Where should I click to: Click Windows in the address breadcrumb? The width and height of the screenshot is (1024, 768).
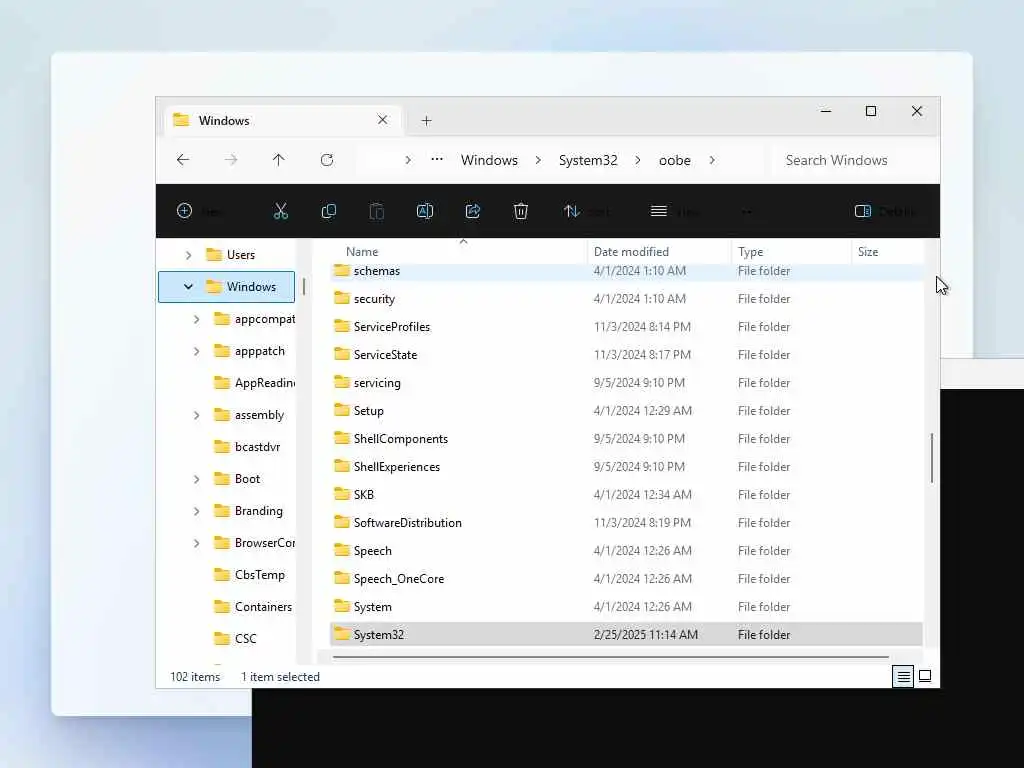pyautogui.click(x=489, y=160)
